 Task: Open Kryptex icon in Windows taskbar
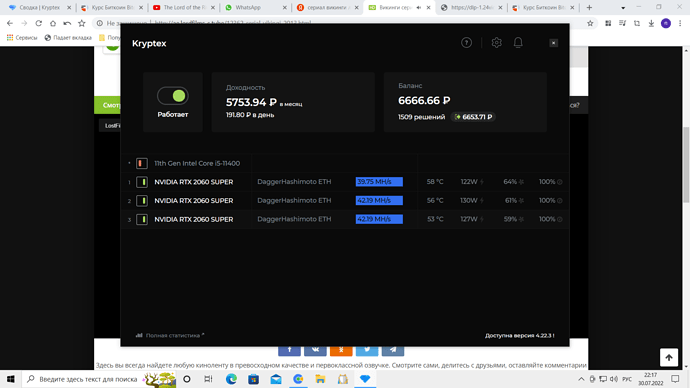pos(365,379)
